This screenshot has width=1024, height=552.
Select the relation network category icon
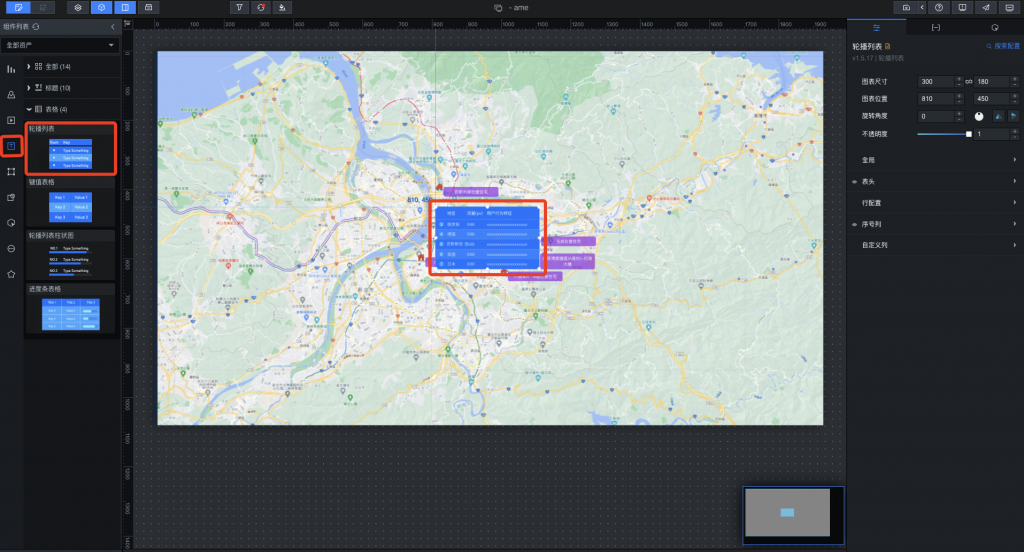[x=11, y=172]
